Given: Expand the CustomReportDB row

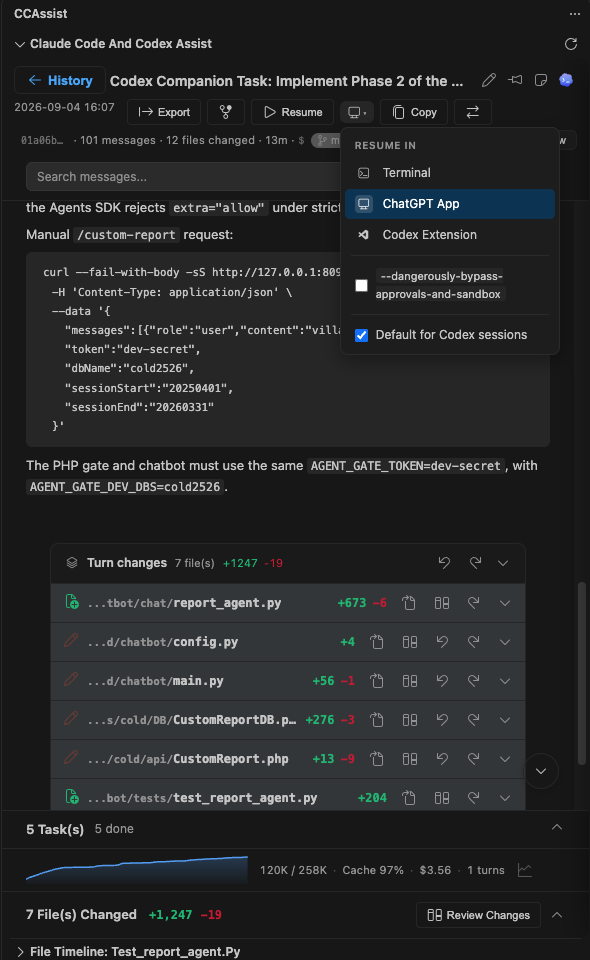Looking at the screenshot, I should coord(505,720).
